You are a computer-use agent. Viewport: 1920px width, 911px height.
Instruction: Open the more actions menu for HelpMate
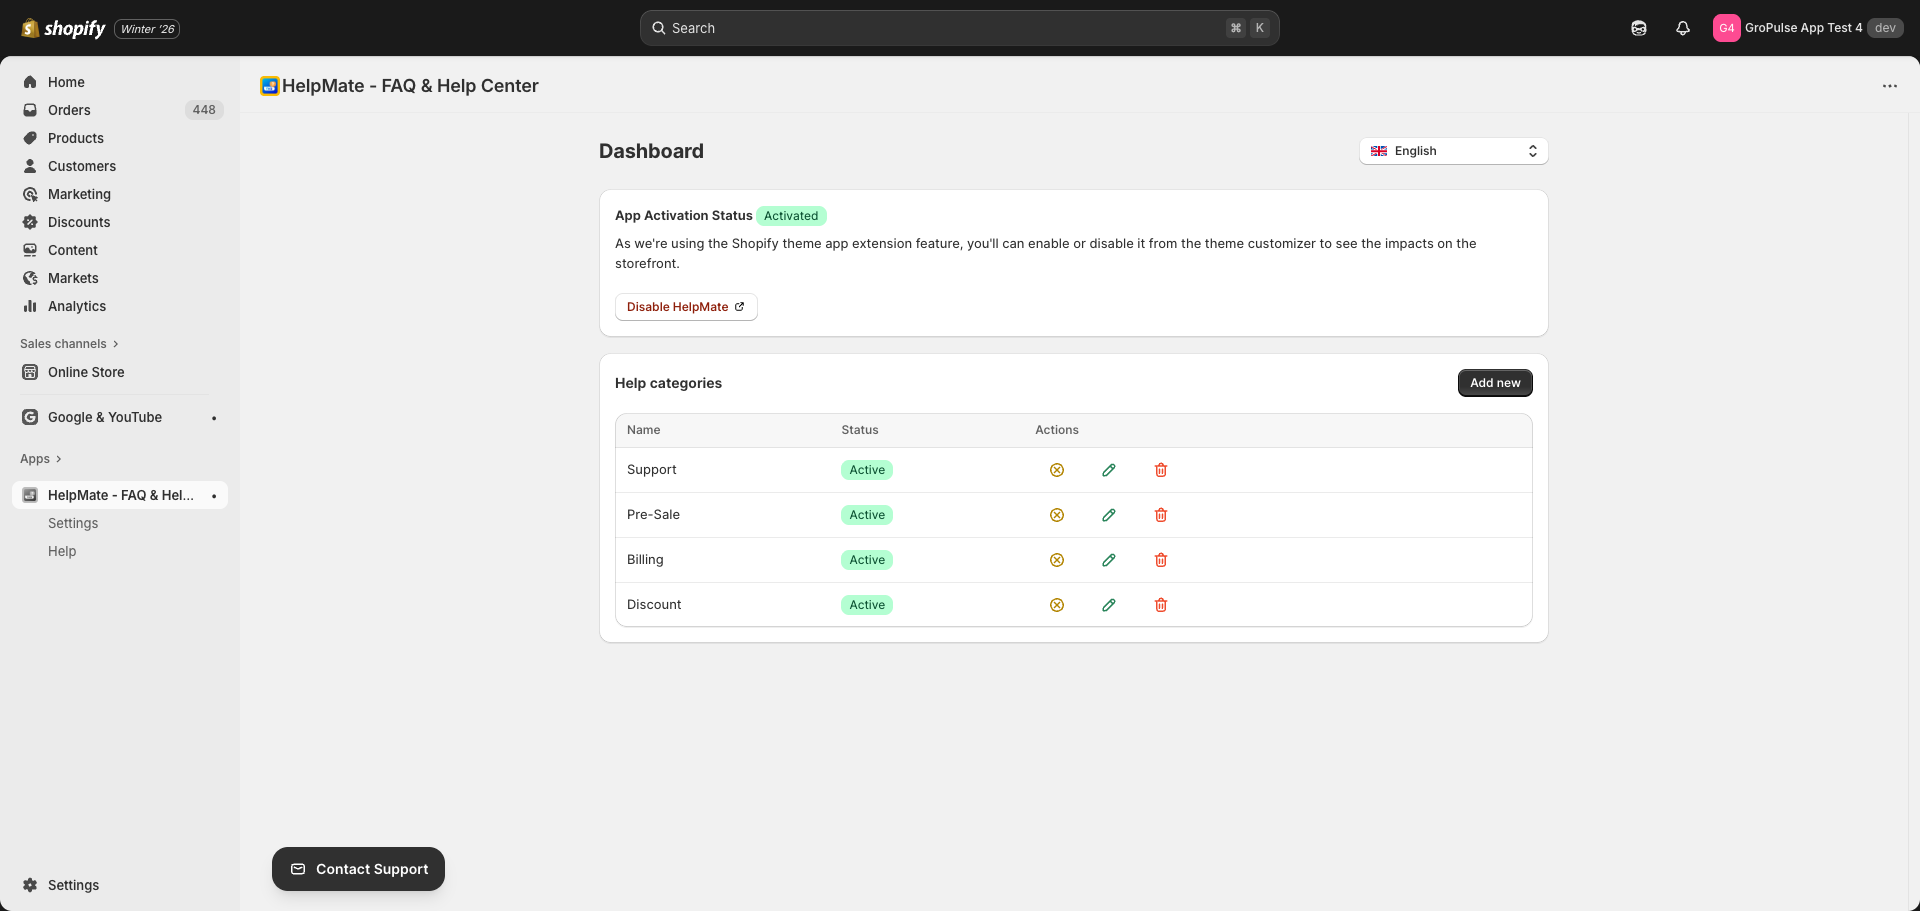pos(1890,86)
